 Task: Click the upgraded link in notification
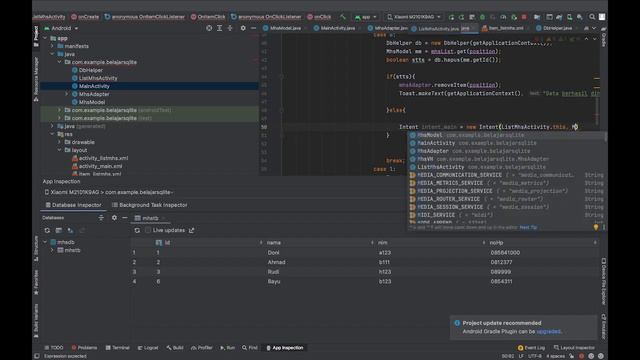point(549,331)
